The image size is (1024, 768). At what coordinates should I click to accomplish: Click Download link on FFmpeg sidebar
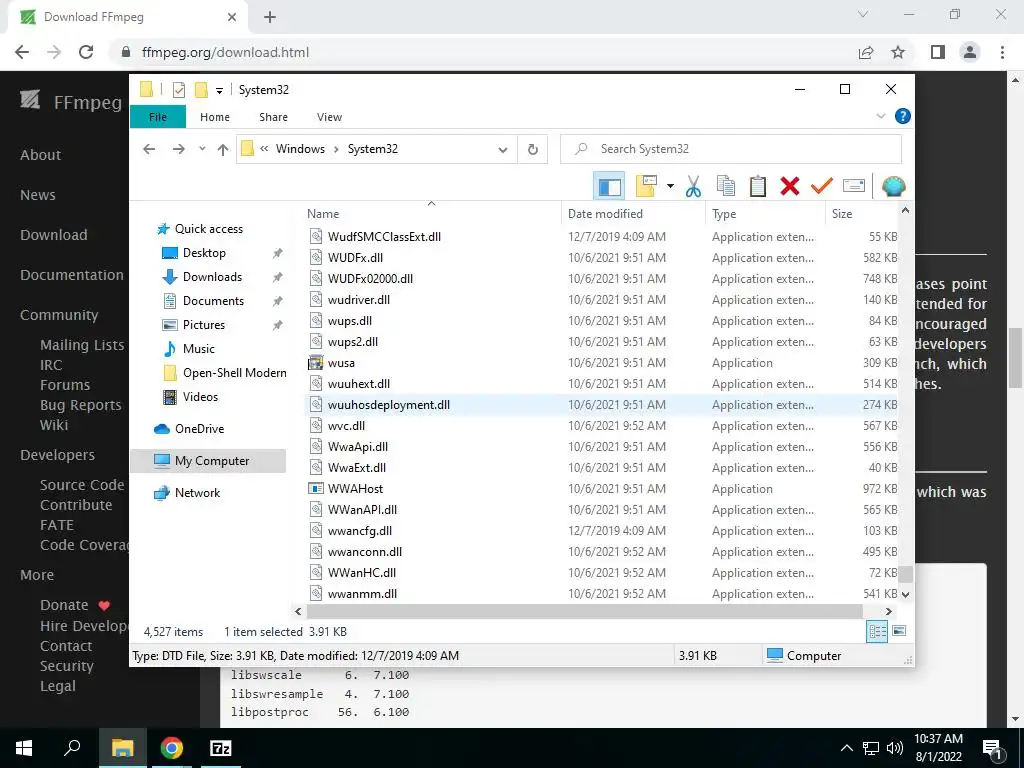coord(54,235)
